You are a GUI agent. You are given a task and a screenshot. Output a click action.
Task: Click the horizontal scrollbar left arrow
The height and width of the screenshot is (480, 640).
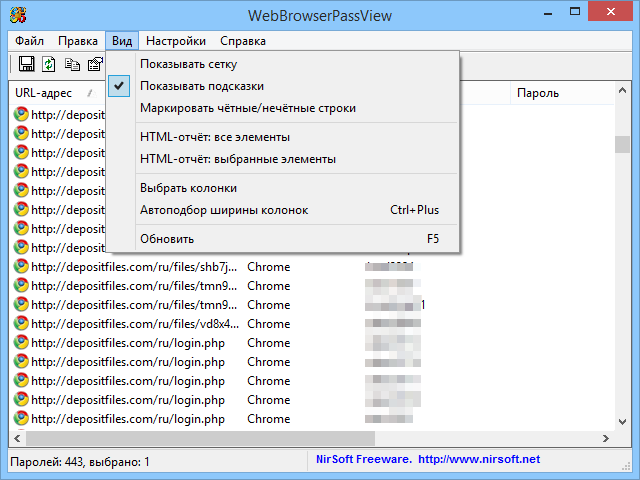(17, 438)
